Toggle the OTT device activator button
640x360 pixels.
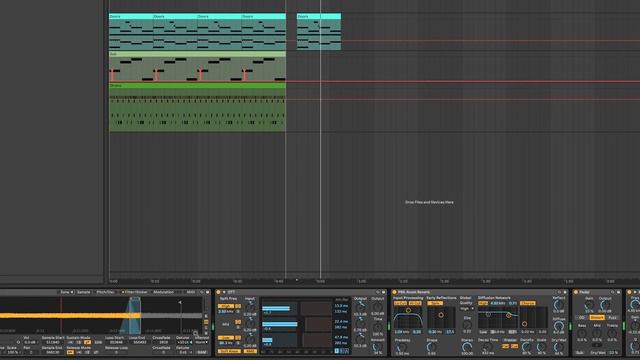[x=218, y=292]
